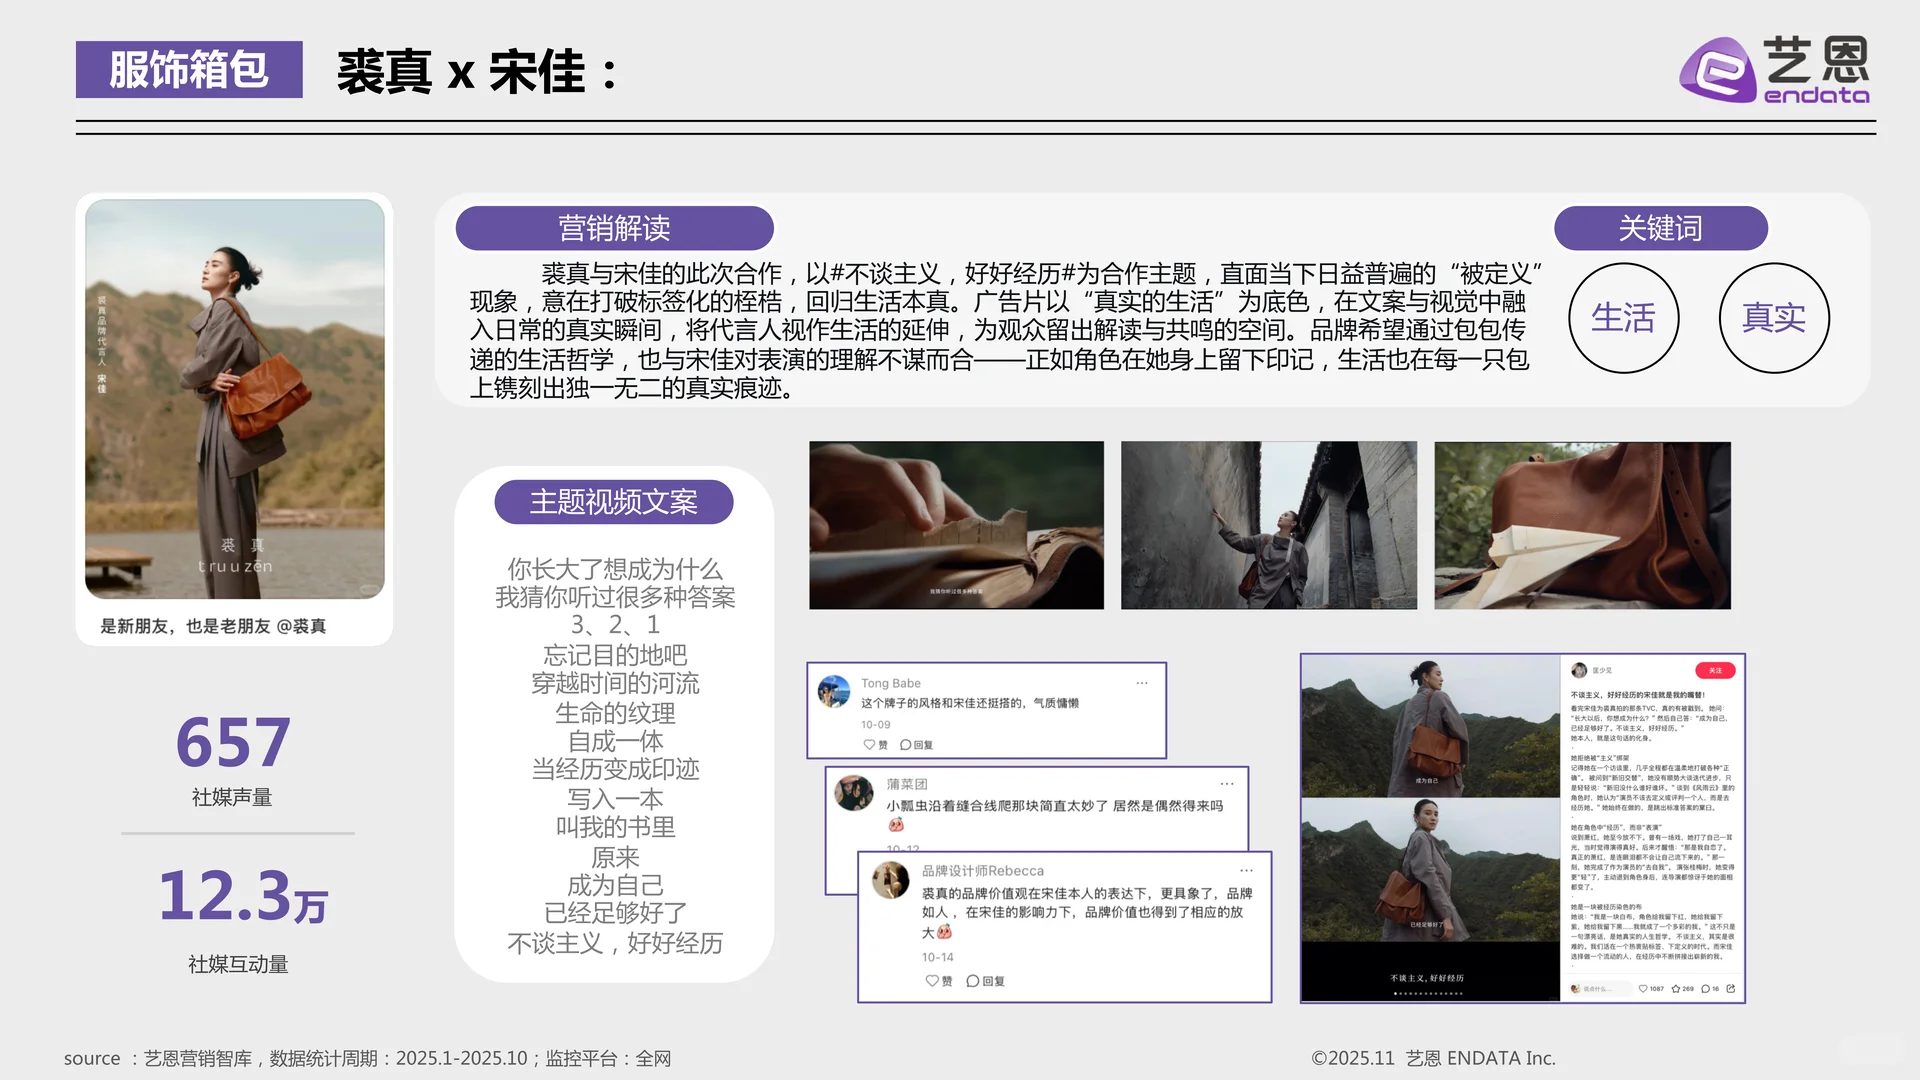Click the 657 social media volume number
The image size is (1920, 1080).
point(233,742)
